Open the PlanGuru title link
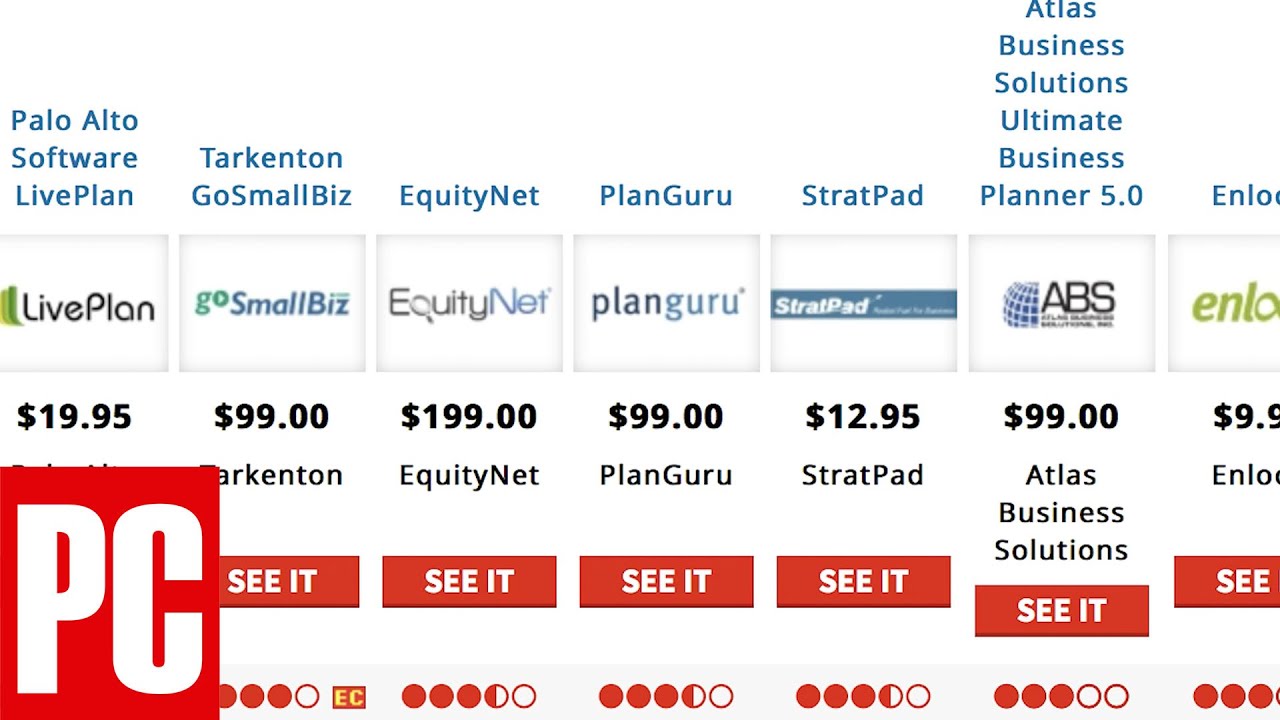The height and width of the screenshot is (720, 1280). click(x=666, y=195)
